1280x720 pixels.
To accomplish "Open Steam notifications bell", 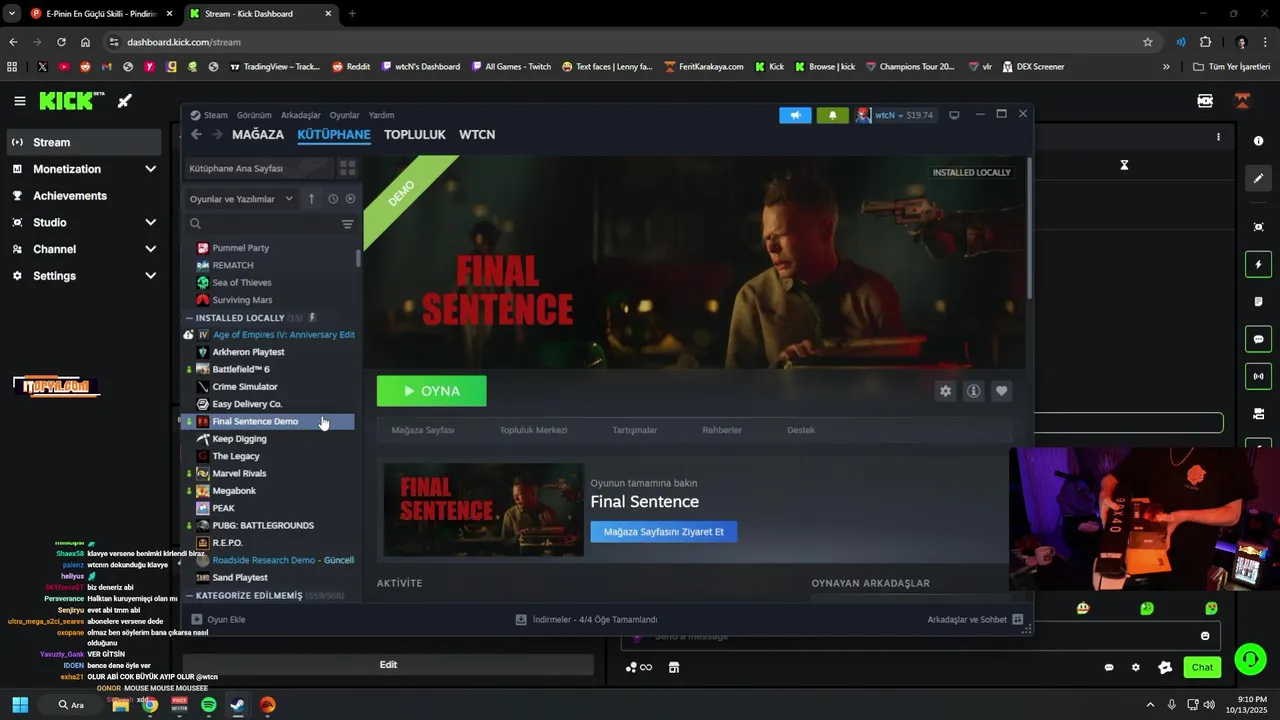I will point(832,115).
